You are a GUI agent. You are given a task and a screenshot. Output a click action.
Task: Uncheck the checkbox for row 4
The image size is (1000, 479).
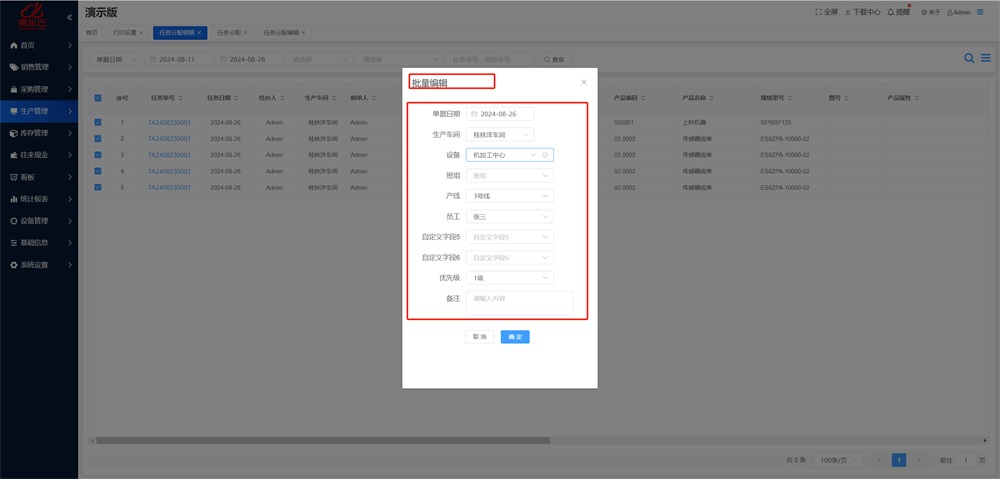[98, 171]
